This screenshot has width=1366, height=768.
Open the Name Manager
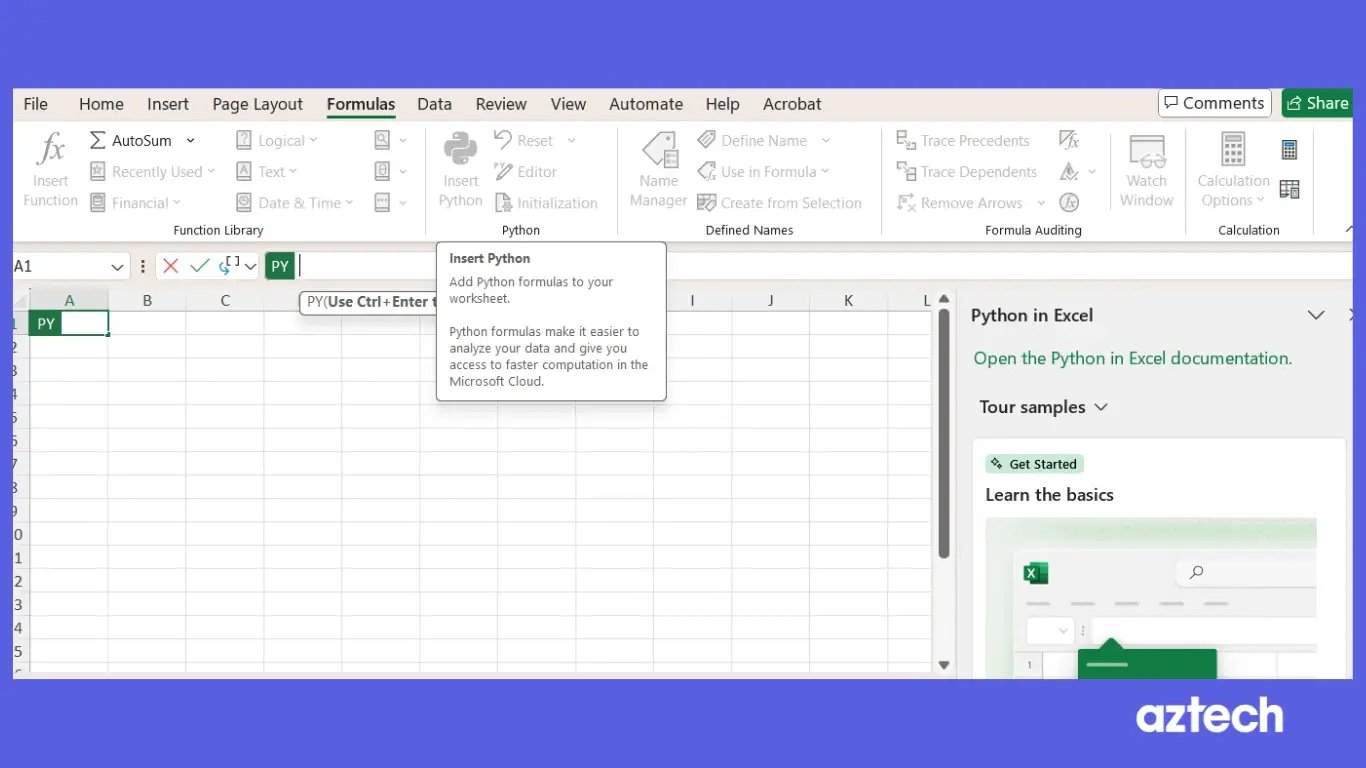pyautogui.click(x=658, y=170)
